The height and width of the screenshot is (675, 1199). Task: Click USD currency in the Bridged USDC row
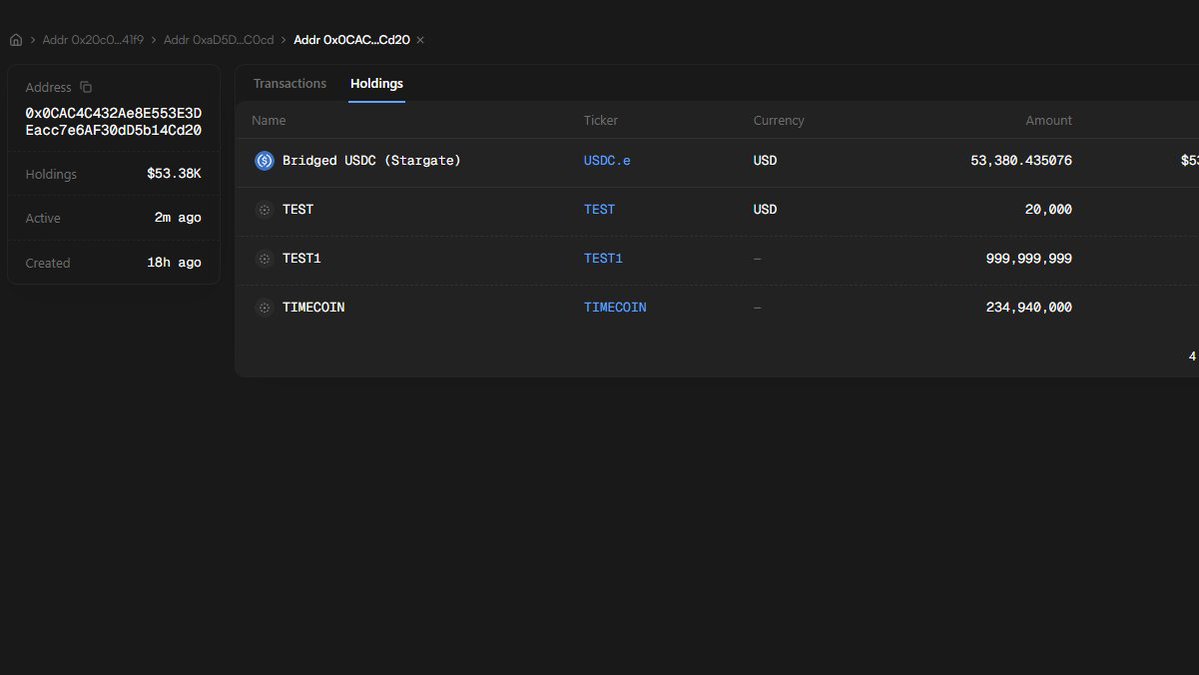point(765,161)
